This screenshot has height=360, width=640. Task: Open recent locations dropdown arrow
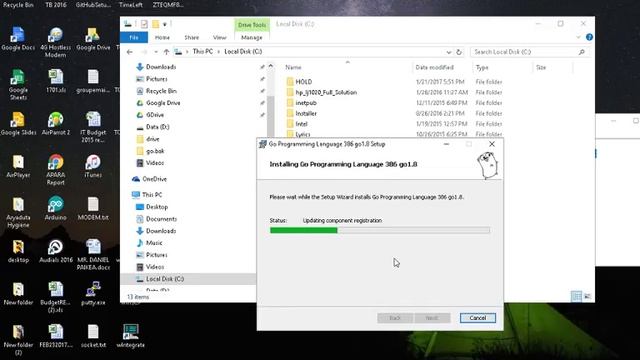click(x=156, y=52)
